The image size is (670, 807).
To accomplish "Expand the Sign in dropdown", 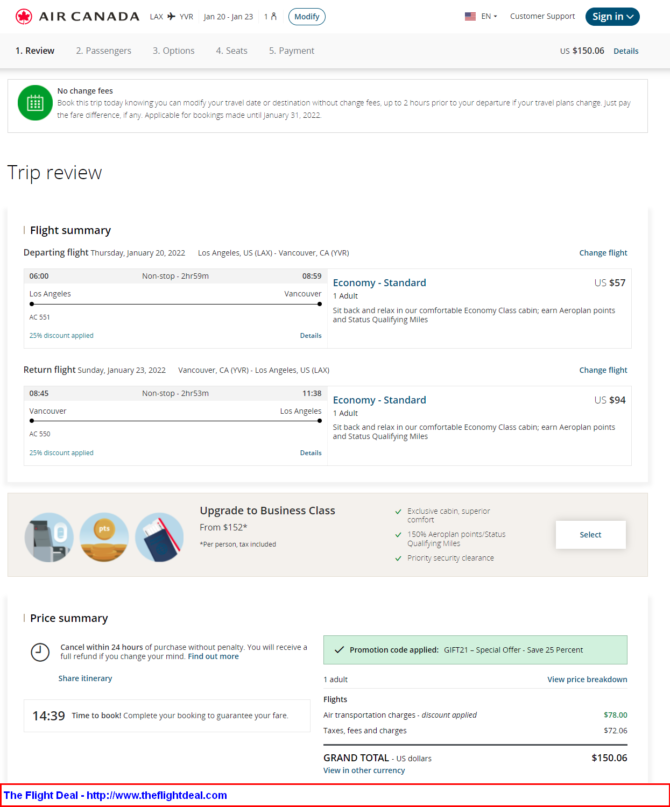I will coord(612,16).
